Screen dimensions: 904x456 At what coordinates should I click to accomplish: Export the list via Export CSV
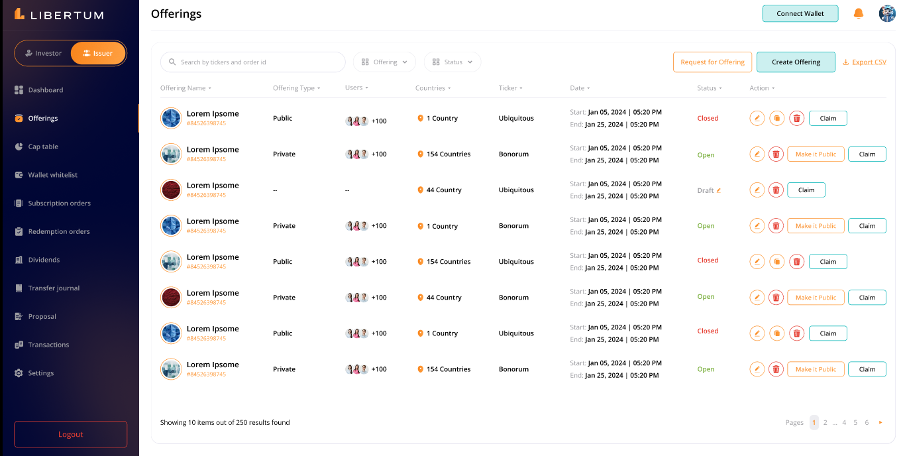865,62
